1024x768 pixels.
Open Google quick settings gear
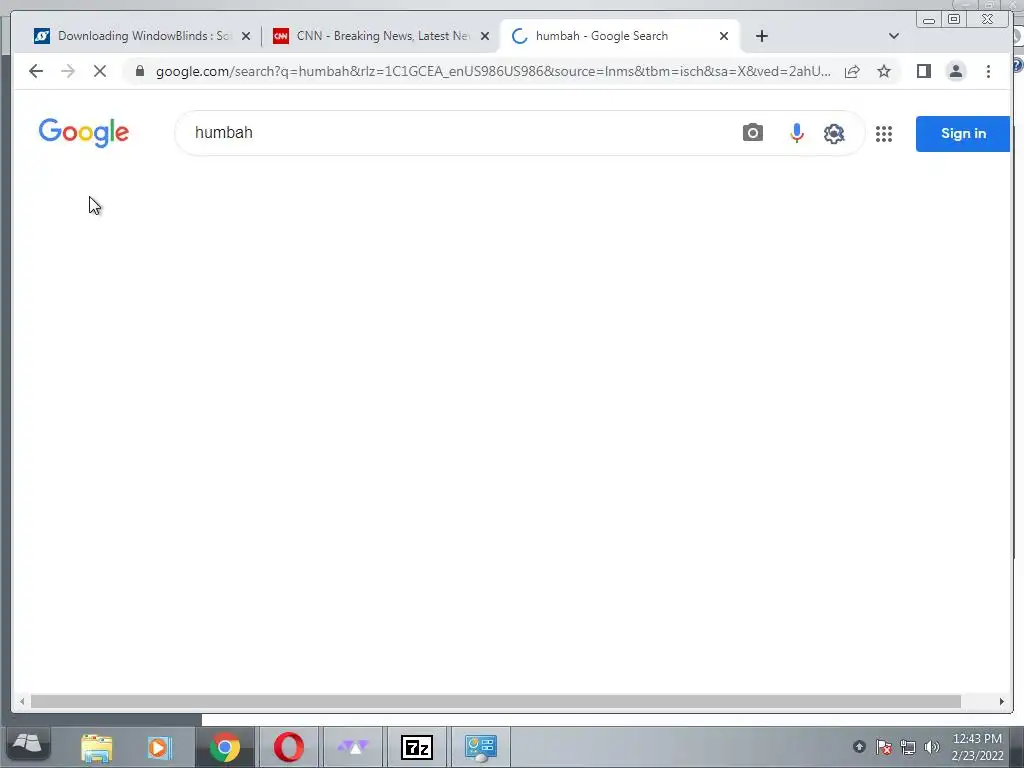click(x=834, y=133)
